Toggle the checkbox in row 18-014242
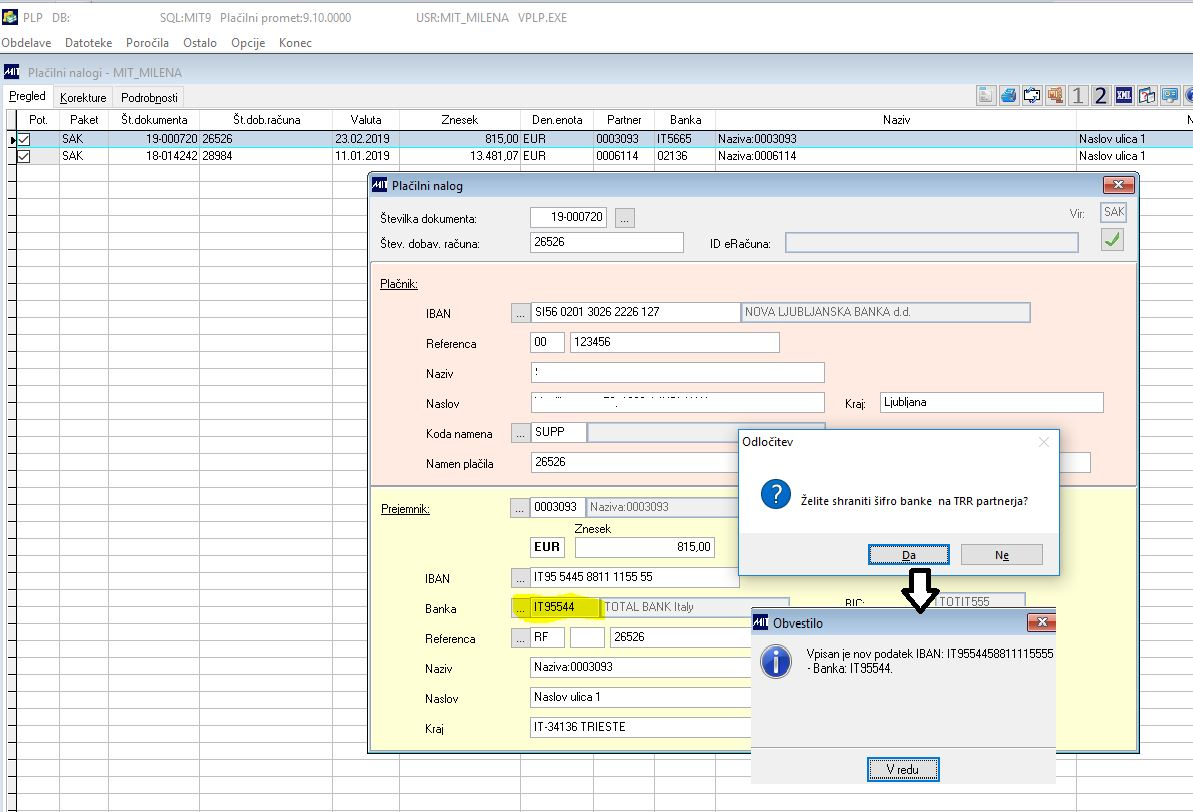The height and width of the screenshot is (812, 1193). pos(24,156)
